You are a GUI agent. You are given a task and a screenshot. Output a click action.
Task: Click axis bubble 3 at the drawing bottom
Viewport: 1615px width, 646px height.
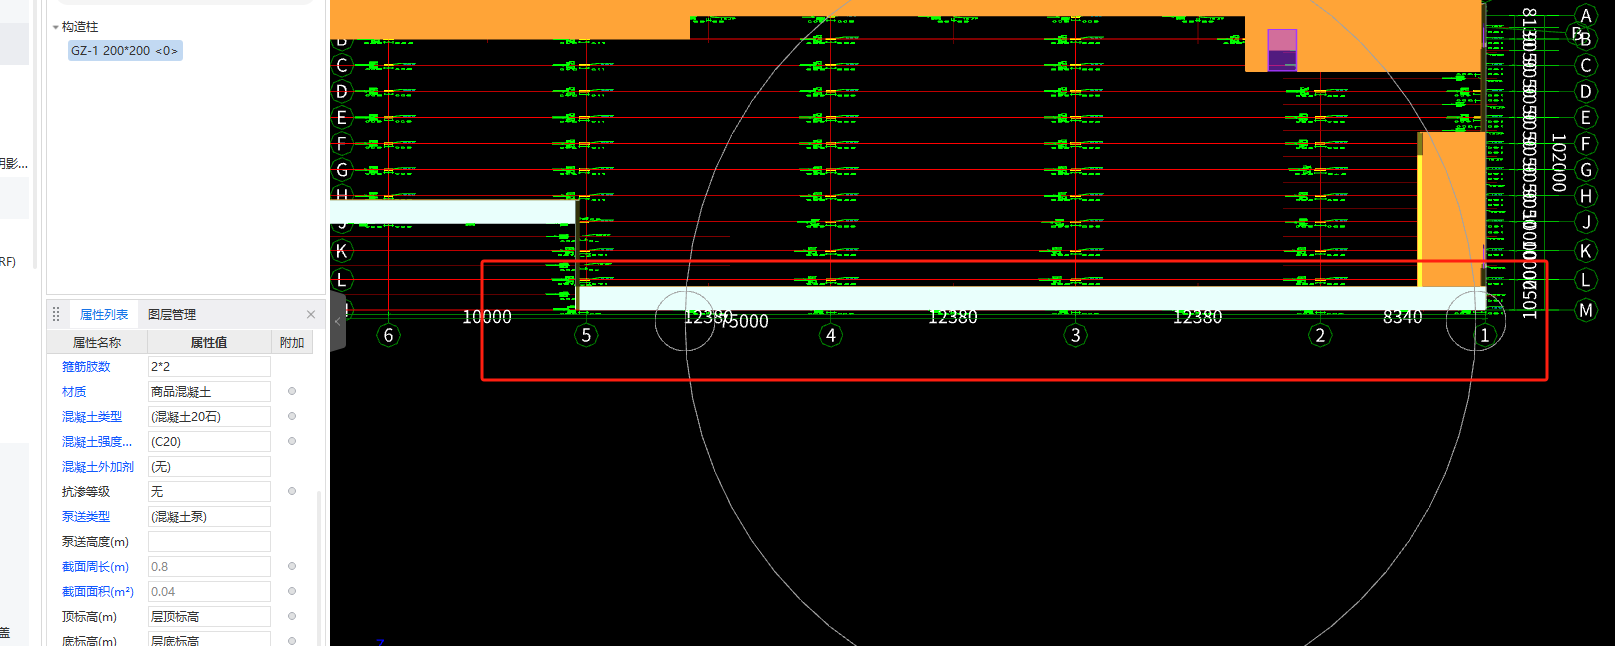(1075, 335)
